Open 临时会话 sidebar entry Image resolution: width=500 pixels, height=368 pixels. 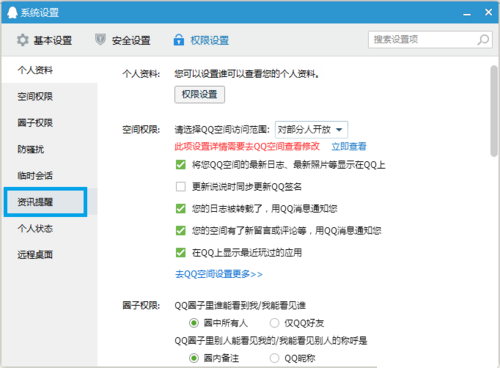click(x=49, y=175)
